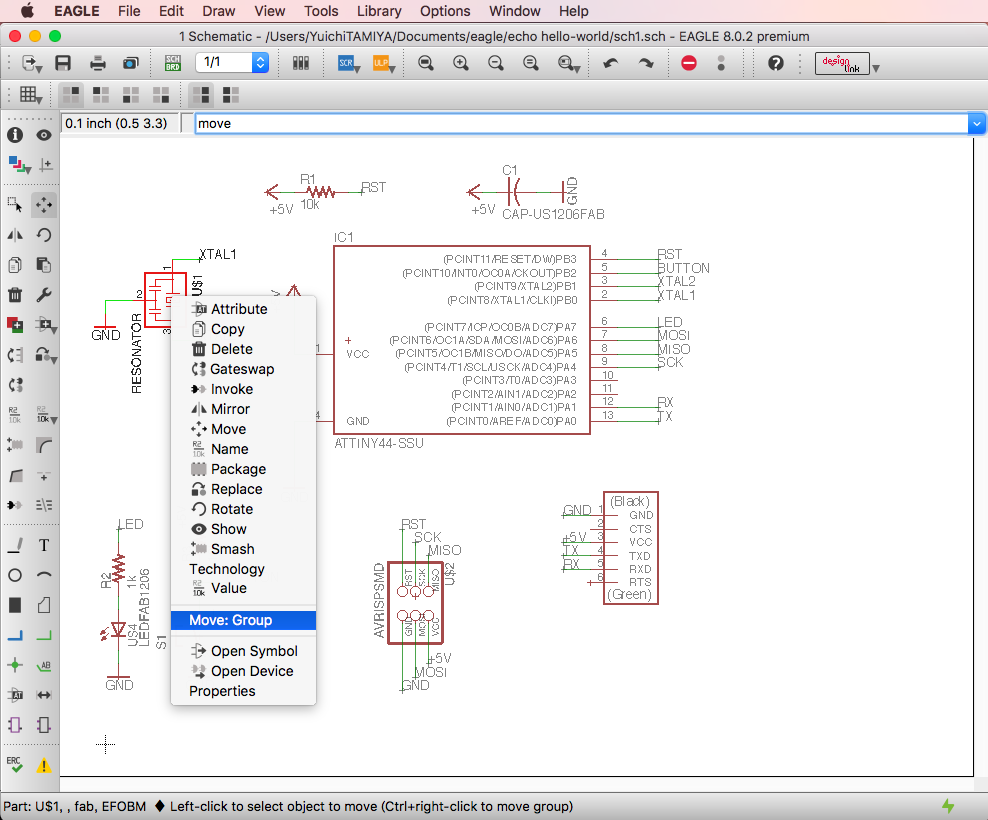
Task: Select the Show (eye) tool
Action: [x=43, y=135]
